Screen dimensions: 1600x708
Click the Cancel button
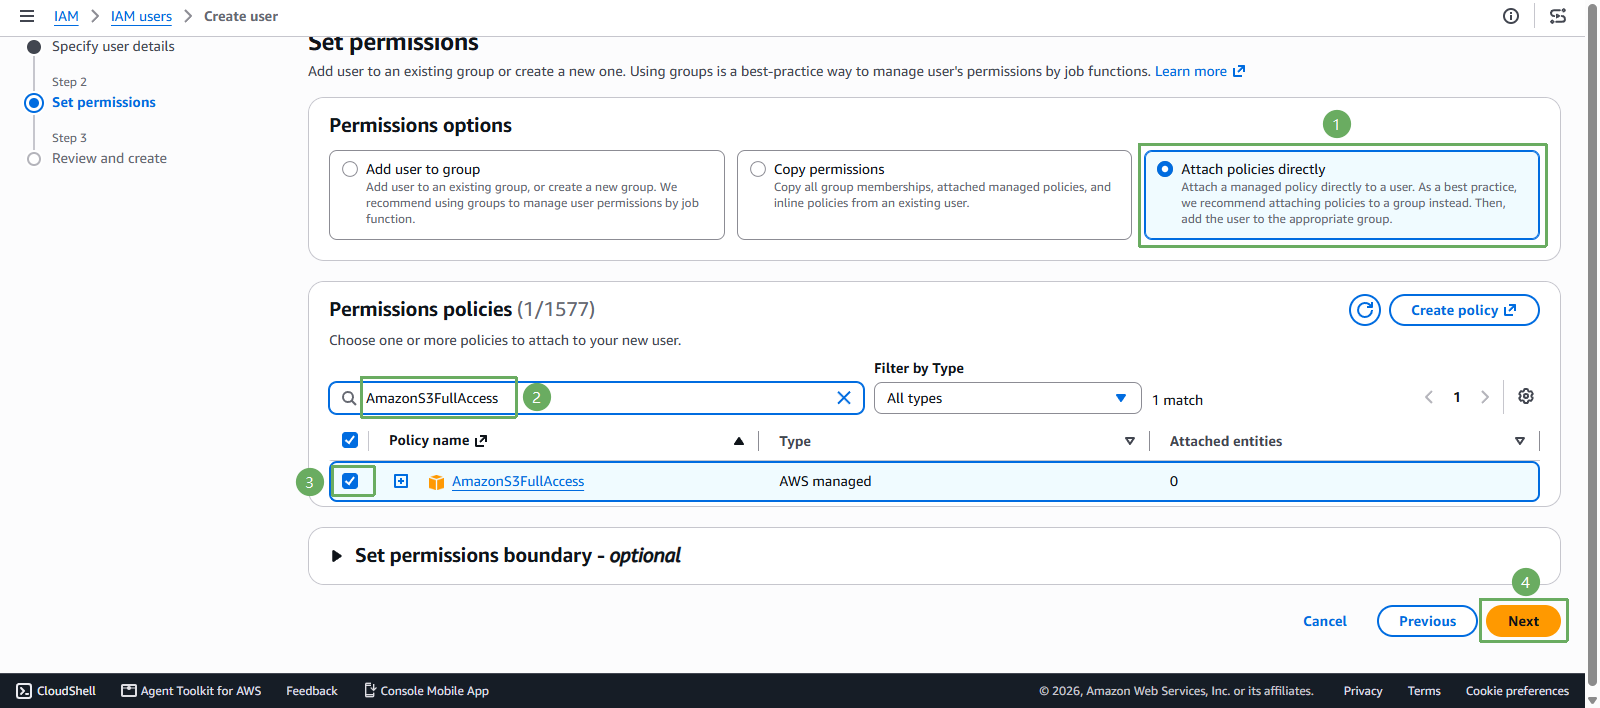(1325, 621)
